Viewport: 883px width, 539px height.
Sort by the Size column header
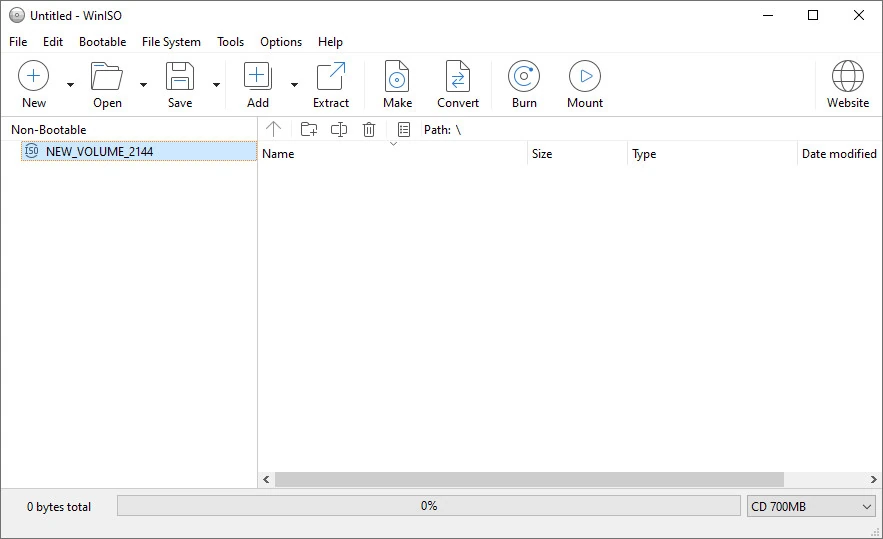[x=577, y=154]
